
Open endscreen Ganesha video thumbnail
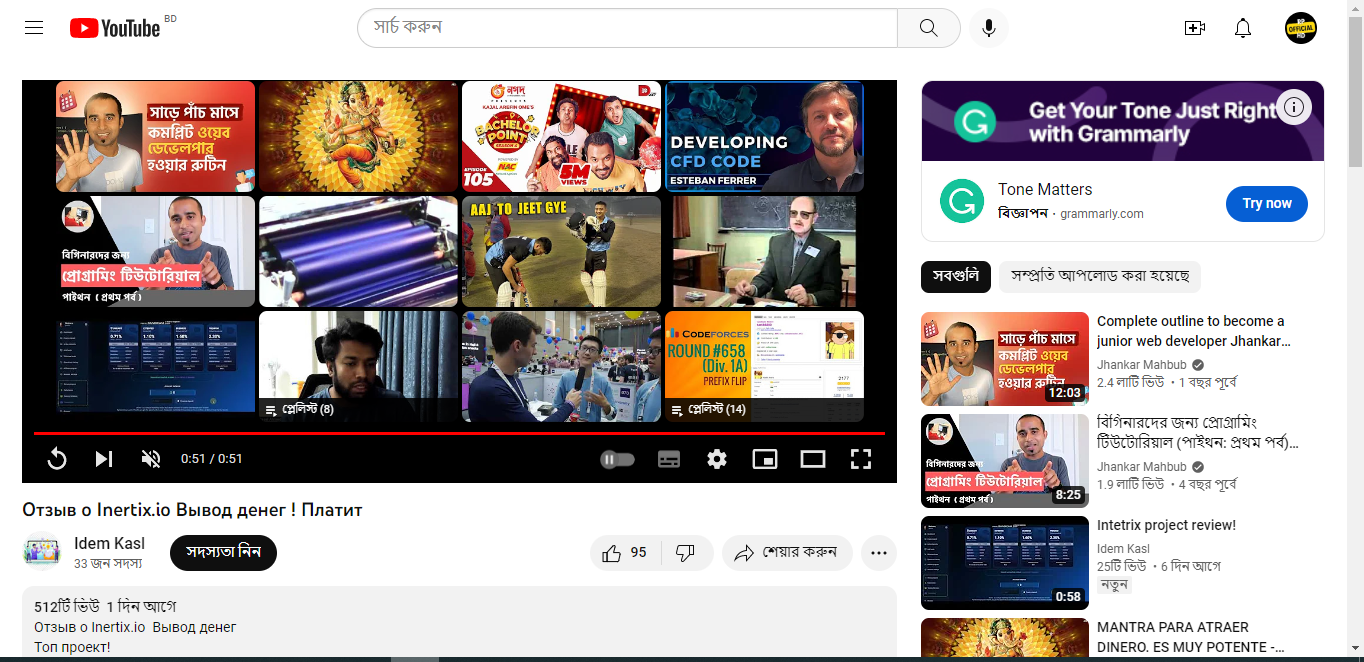(x=358, y=136)
